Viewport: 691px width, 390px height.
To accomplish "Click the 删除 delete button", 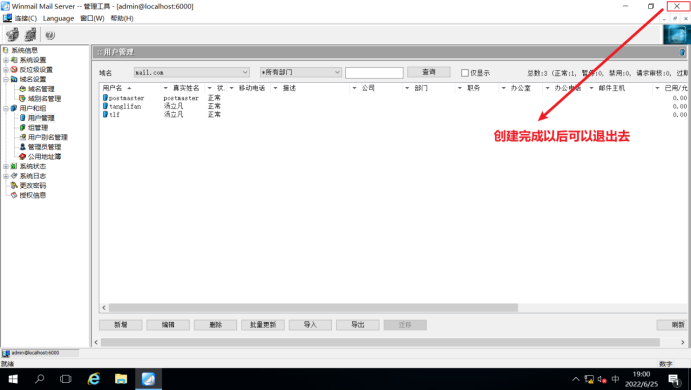I will click(x=215, y=325).
